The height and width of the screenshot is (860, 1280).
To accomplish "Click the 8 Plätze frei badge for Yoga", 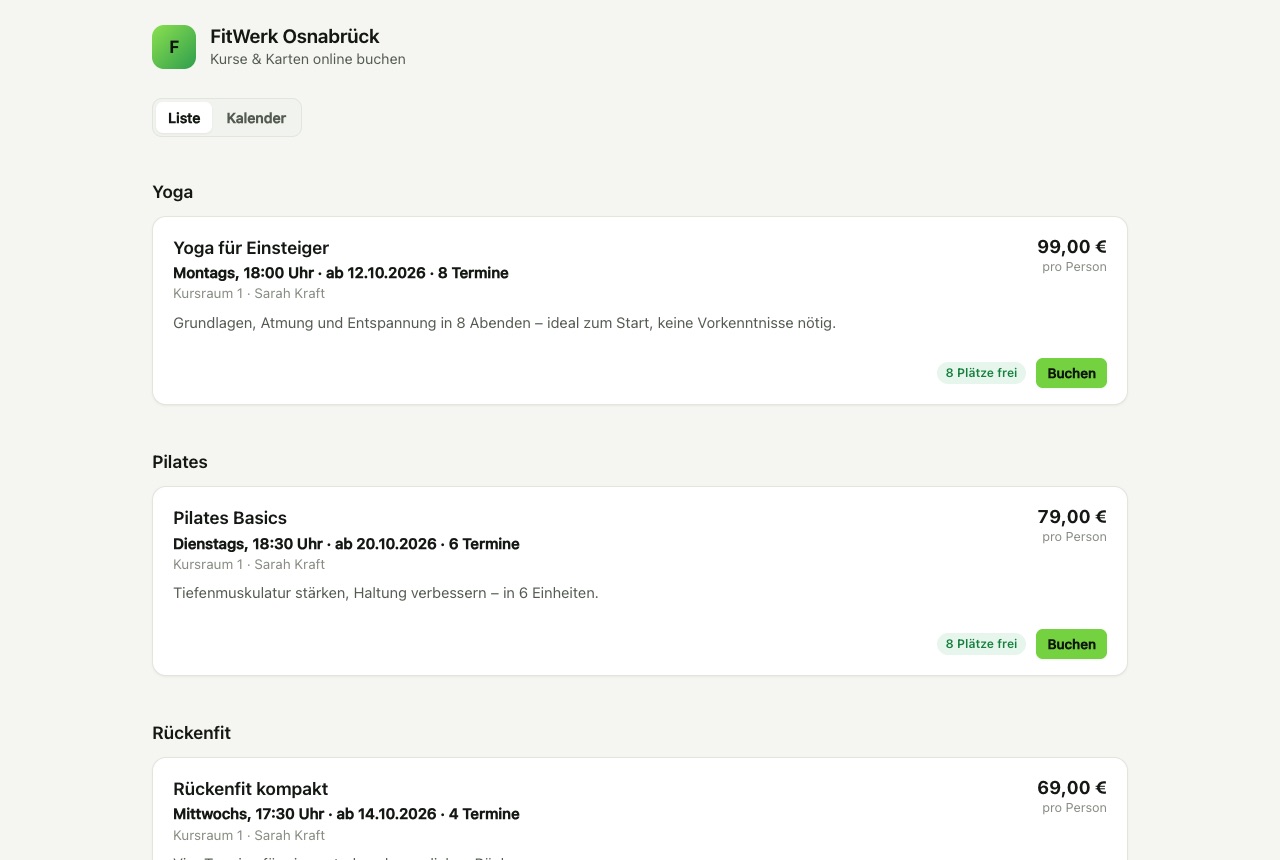I will 981,373.
